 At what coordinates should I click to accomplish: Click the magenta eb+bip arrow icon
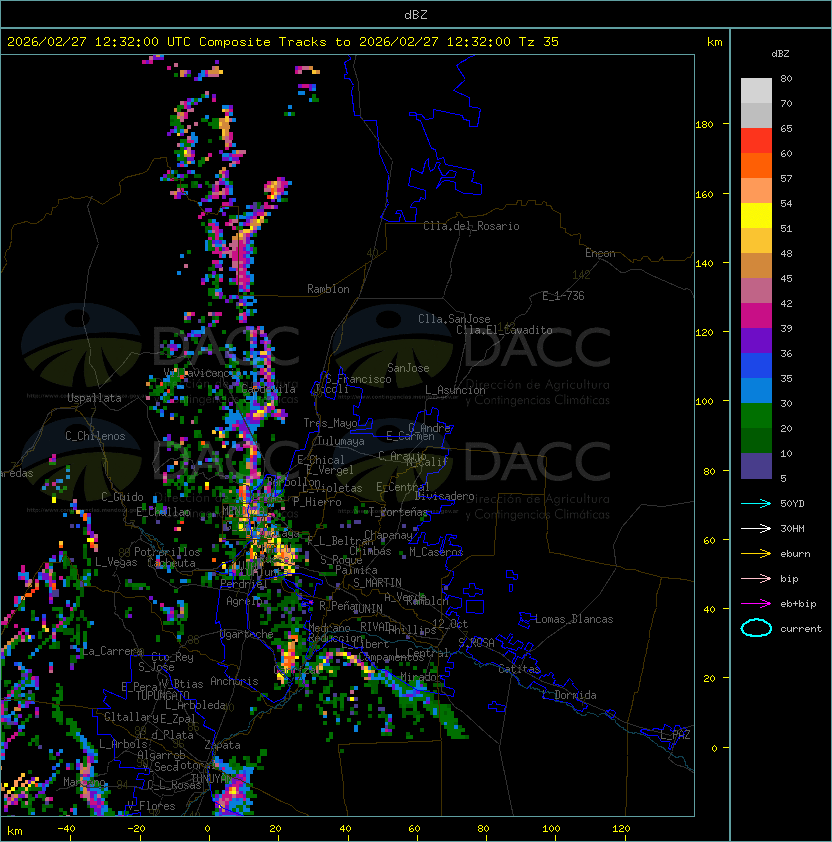point(756,604)
